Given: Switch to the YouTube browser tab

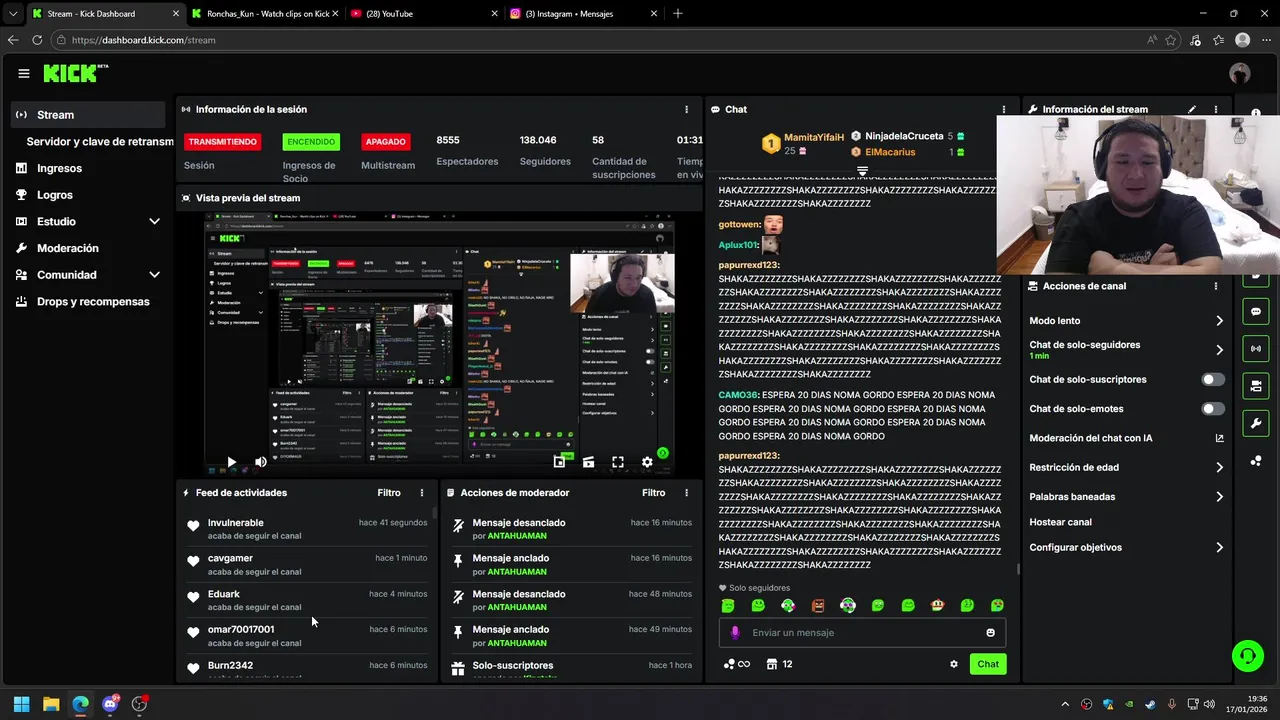Looking at the screenshot, I should click(x=423, y=14).
